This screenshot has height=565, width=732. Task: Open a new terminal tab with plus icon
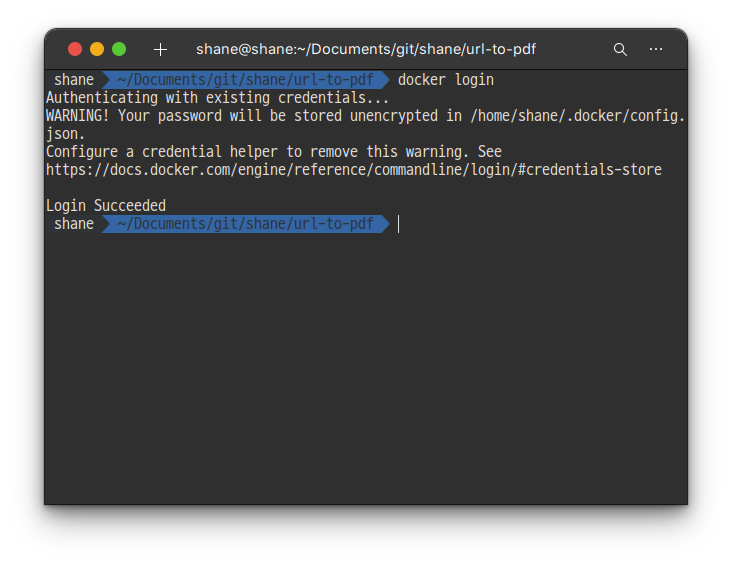pos(160,49)
